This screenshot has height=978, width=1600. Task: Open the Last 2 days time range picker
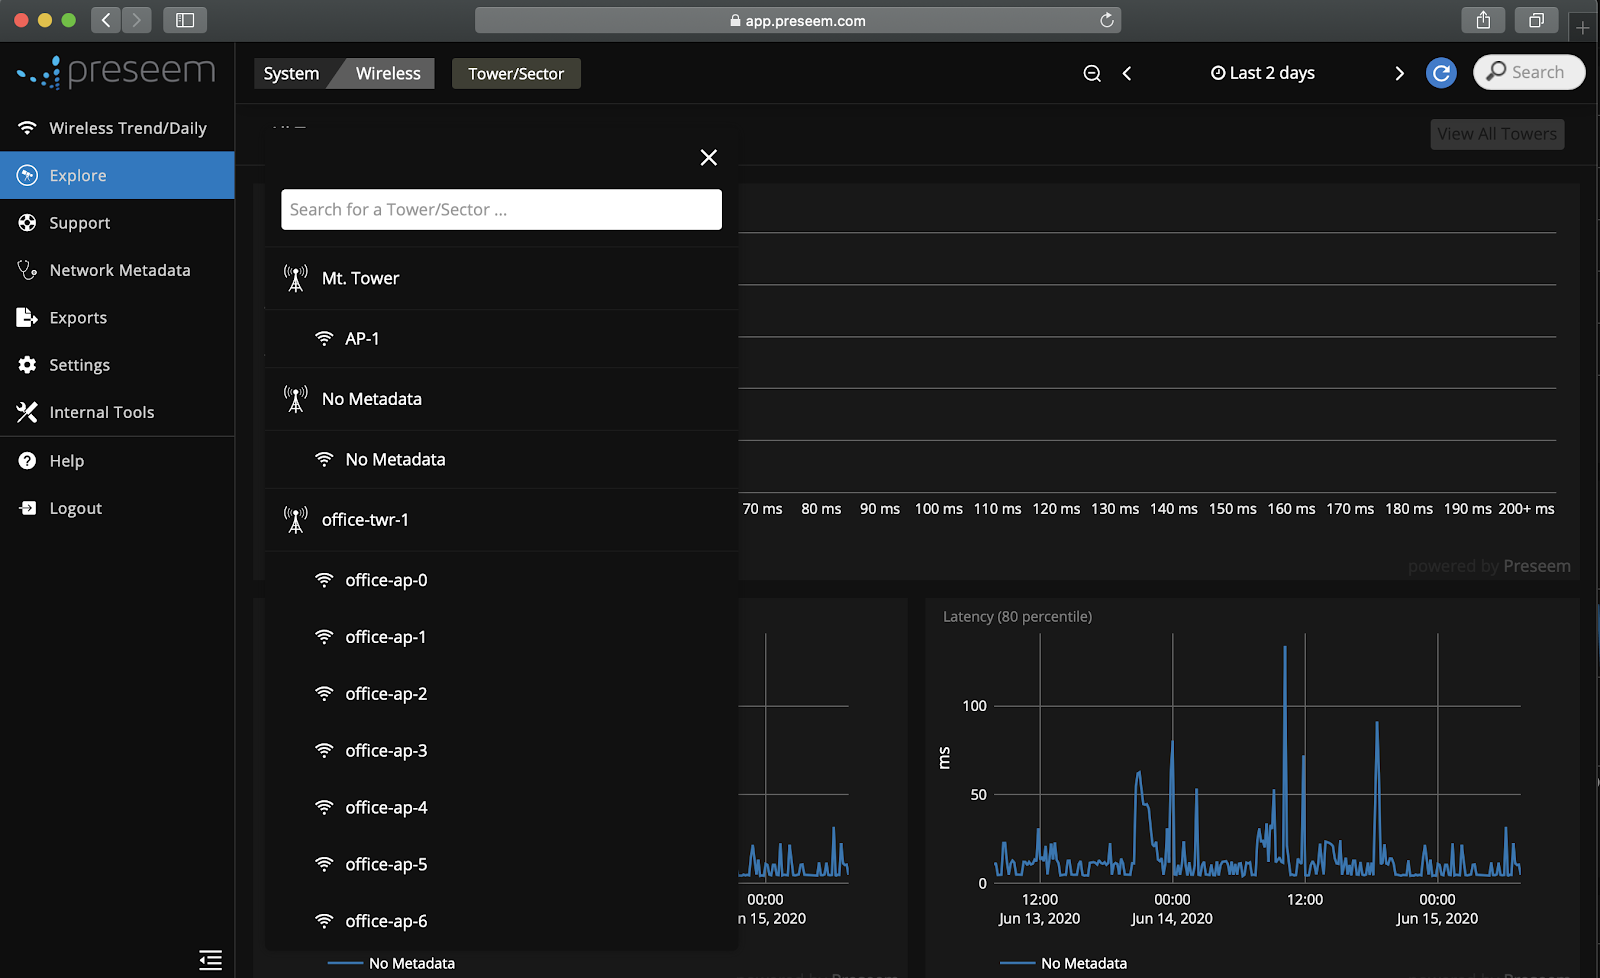1263,73
